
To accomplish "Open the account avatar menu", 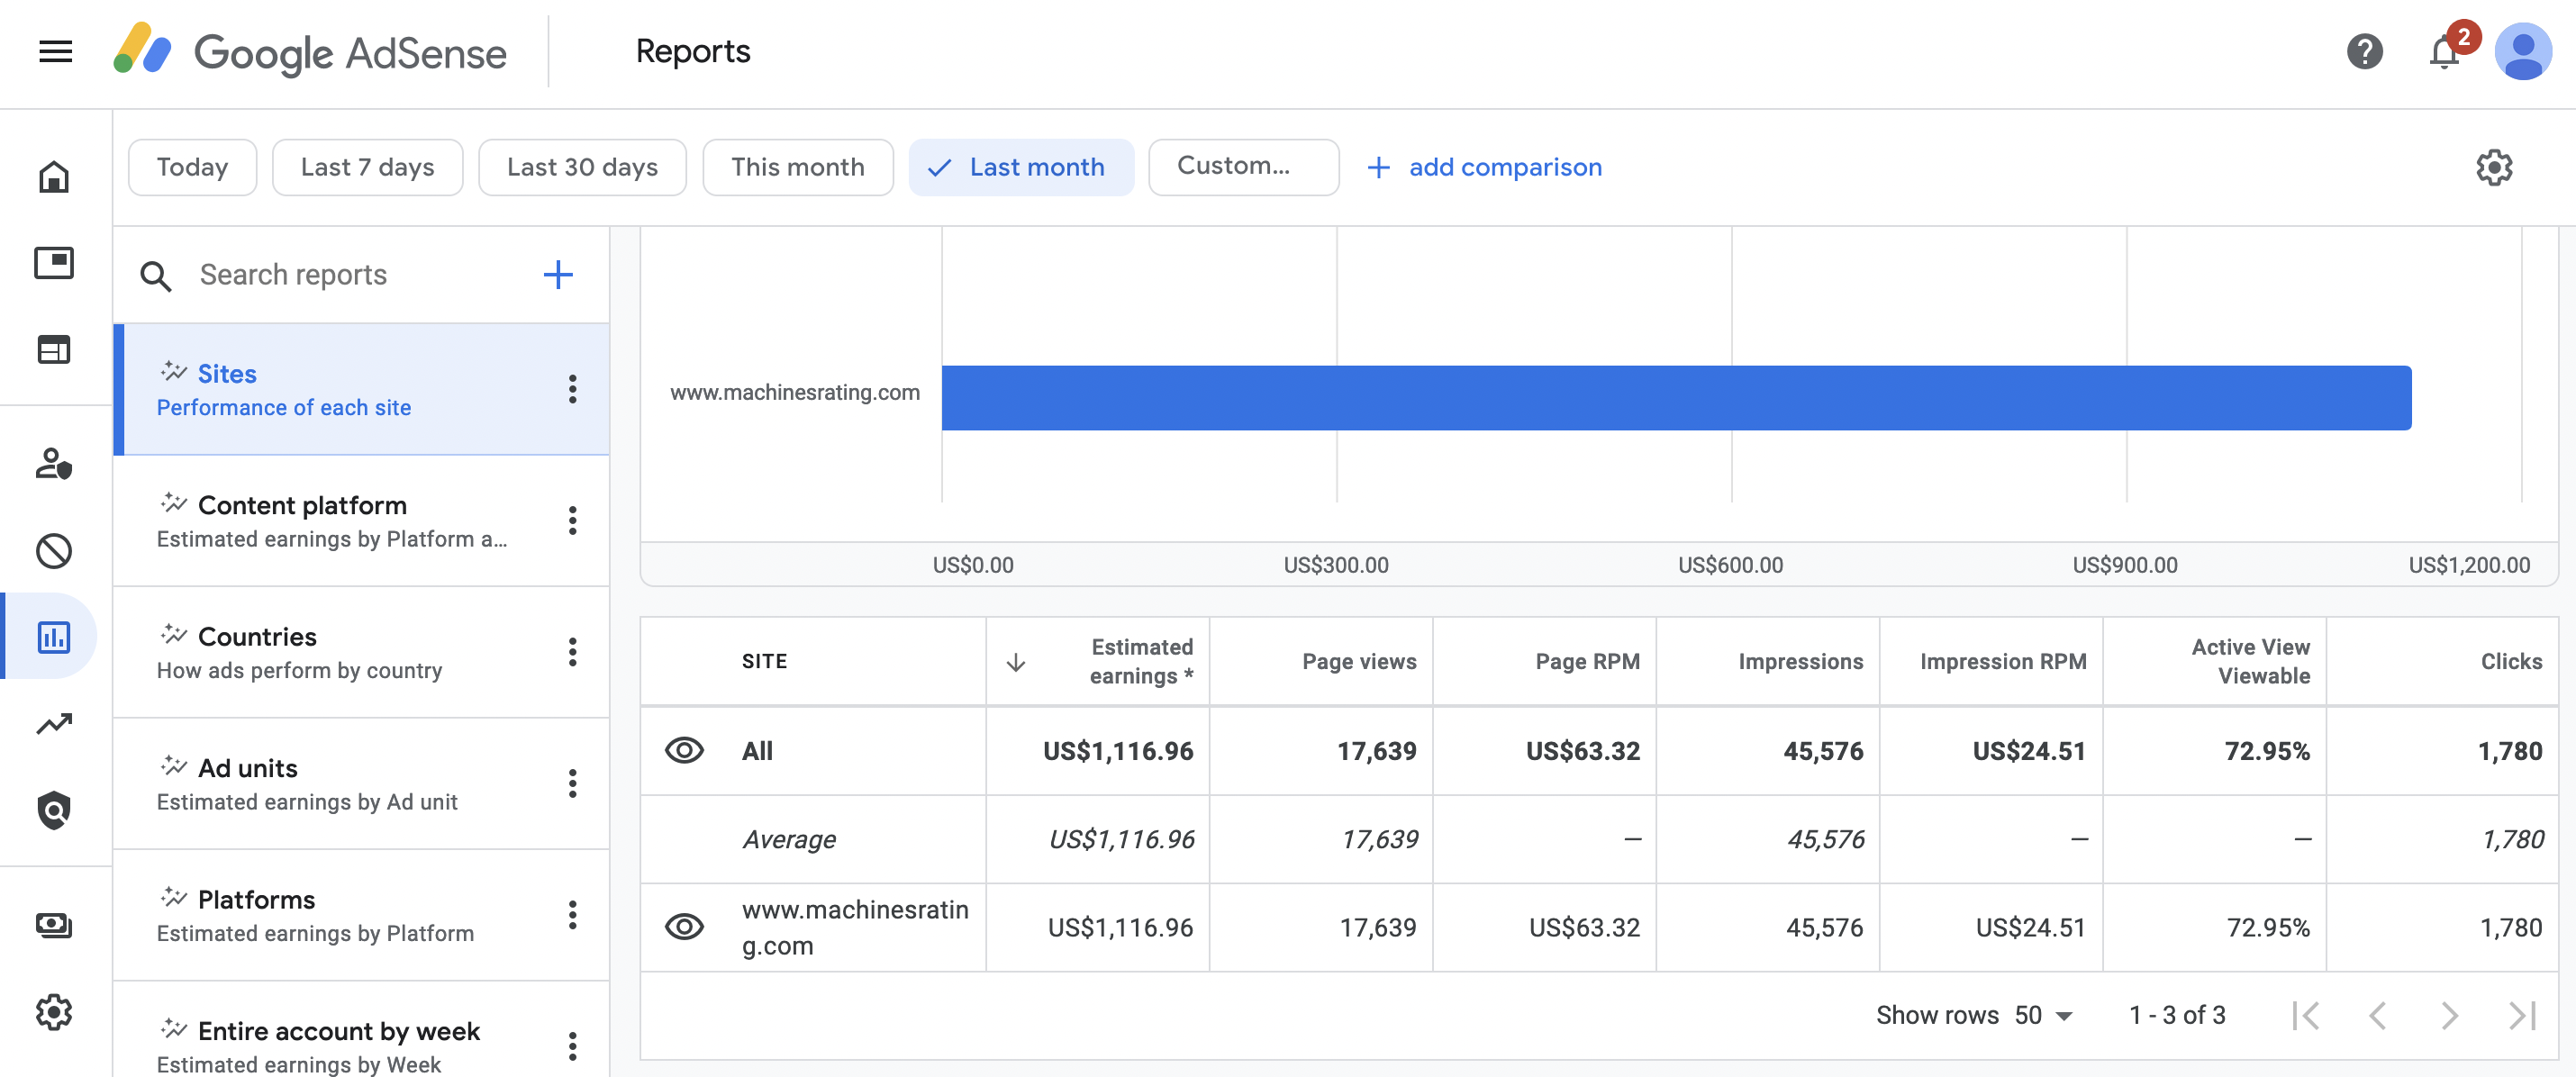I will coord(2523,51).
